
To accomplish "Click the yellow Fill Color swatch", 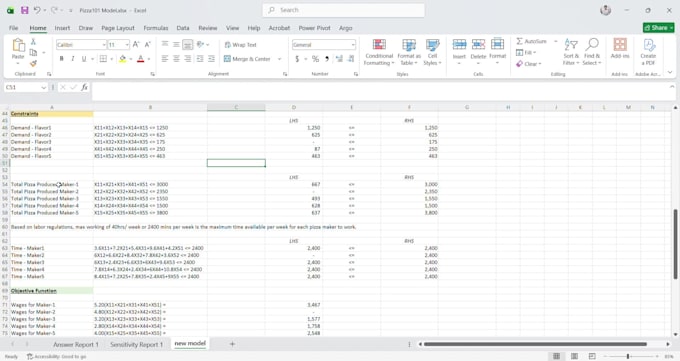I will tap(123, 59).
